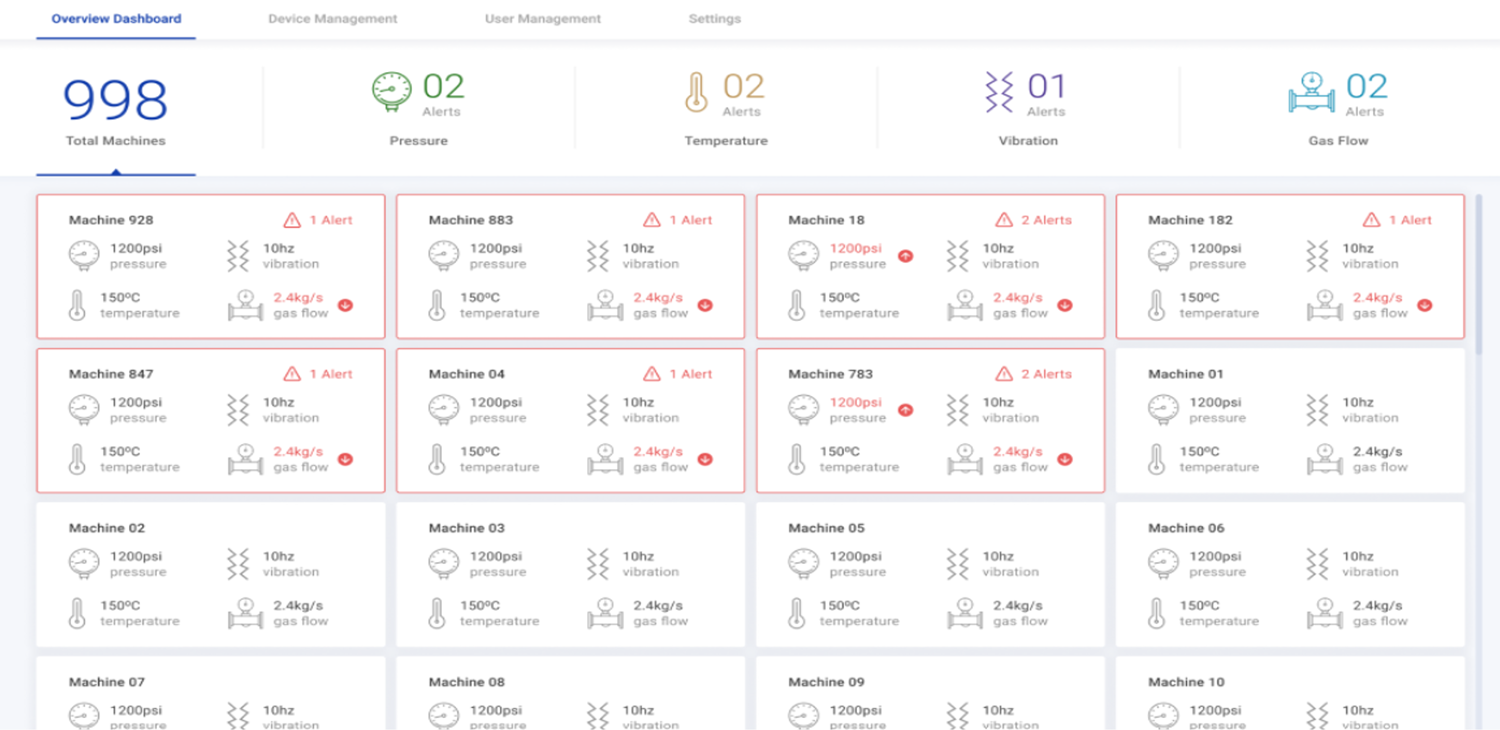Open the Machine 847 card title

[x=111, y=374]
